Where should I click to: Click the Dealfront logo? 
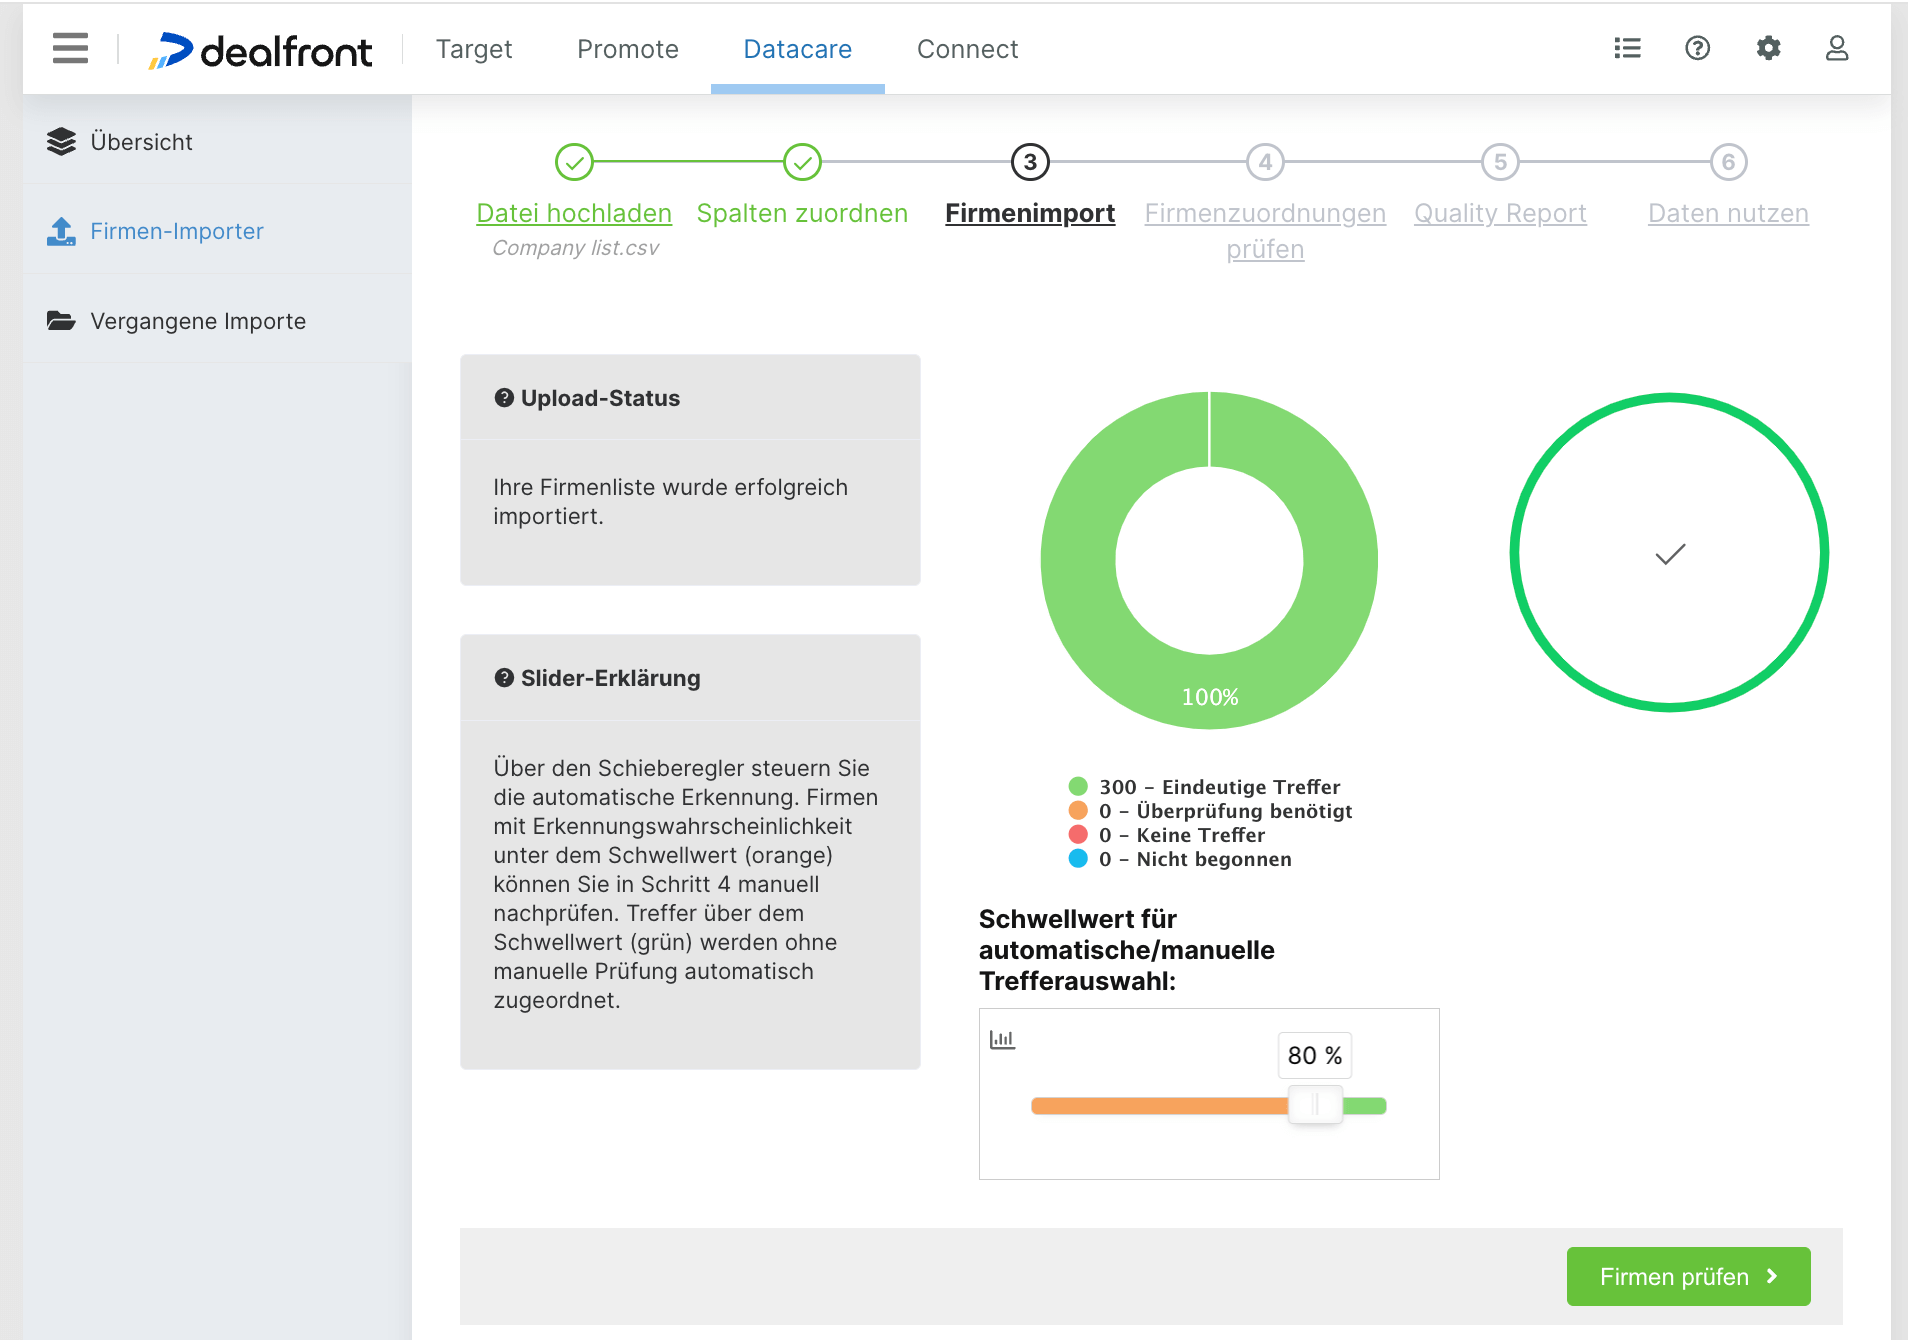(261, 51)
